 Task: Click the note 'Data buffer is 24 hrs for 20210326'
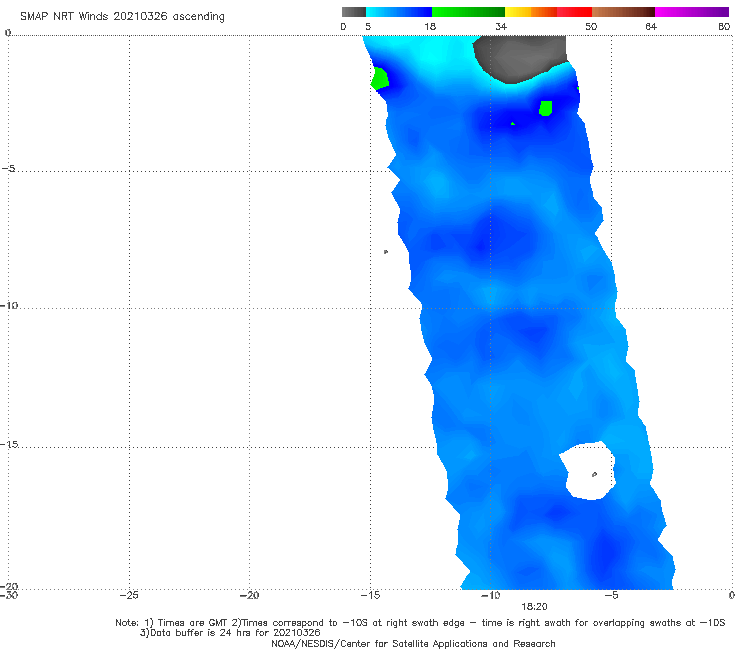click(230, 633)
